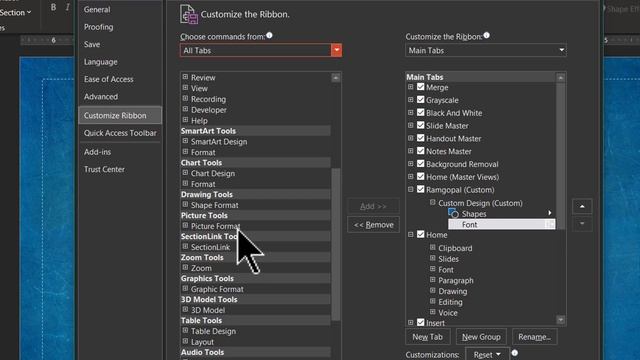Click the info icon beside Choose commands from
640x360 pixels.
click(x=269, y=36)
